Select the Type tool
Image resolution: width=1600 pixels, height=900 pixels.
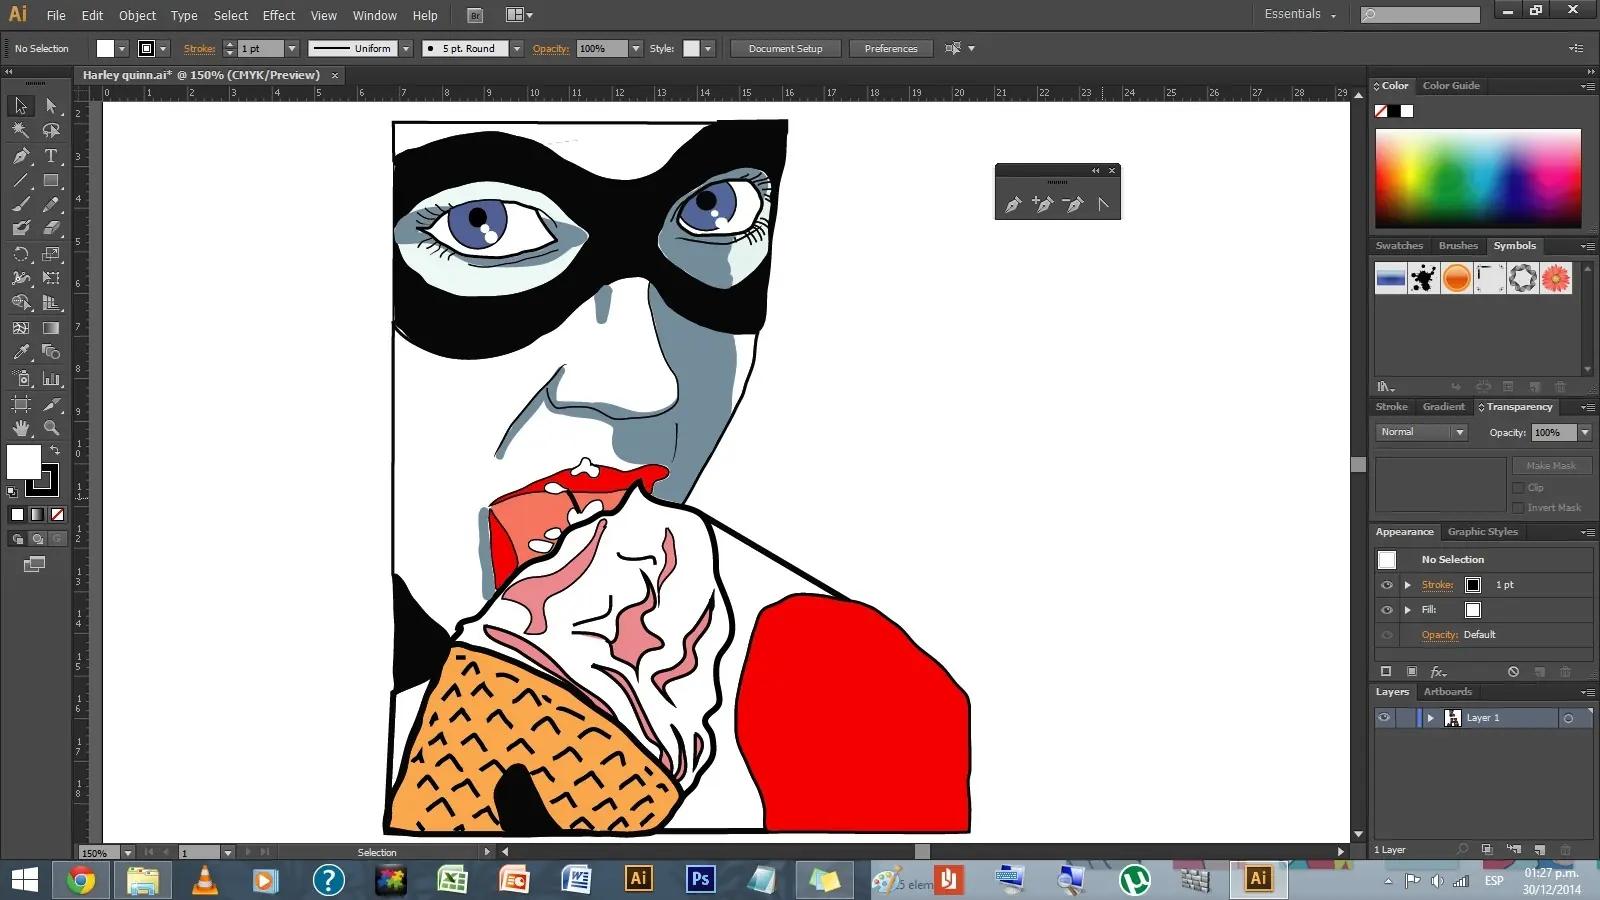point(51,156)
